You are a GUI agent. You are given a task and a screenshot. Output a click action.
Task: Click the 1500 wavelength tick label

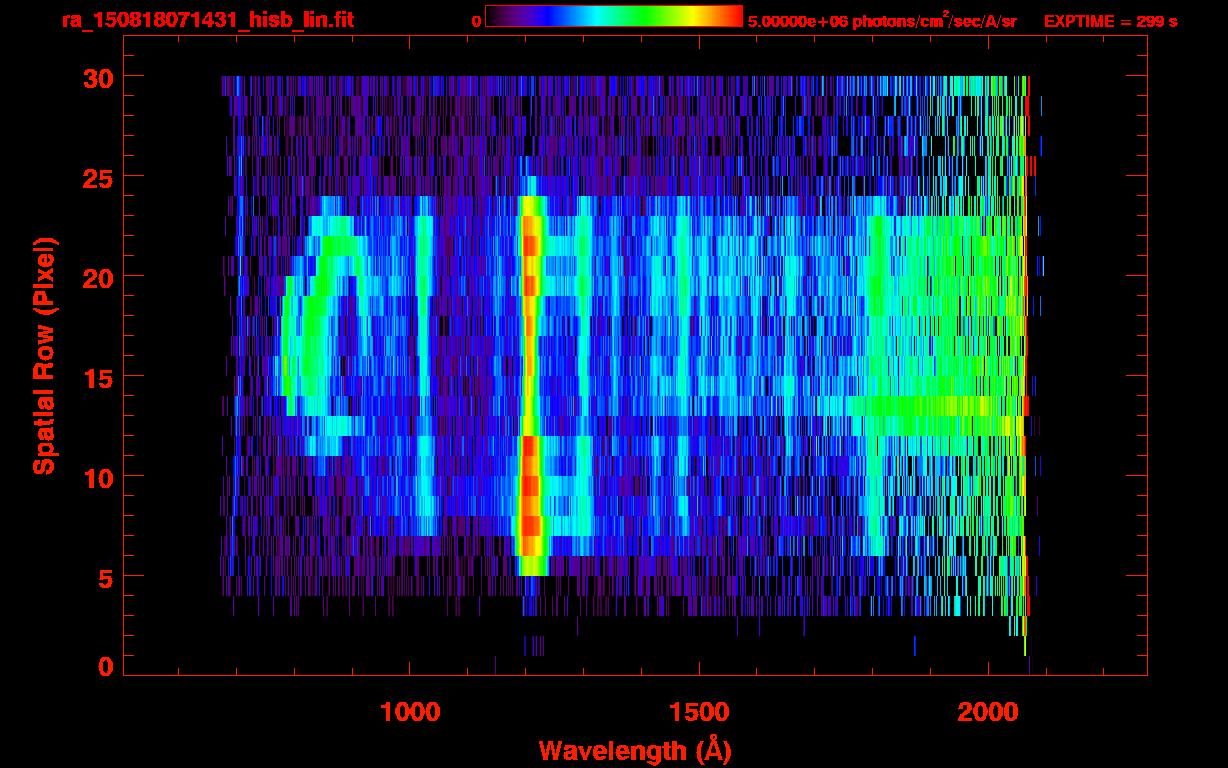click(699, 712)
